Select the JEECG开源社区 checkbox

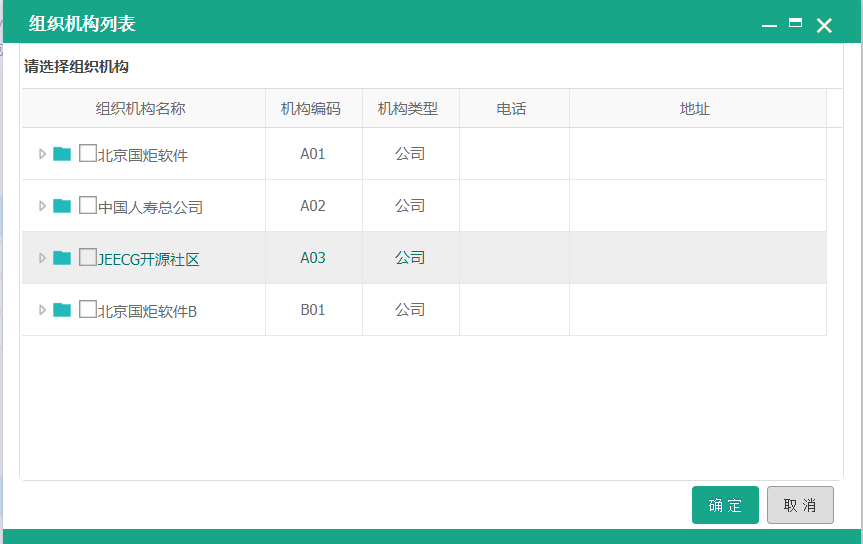click(88, 257)
